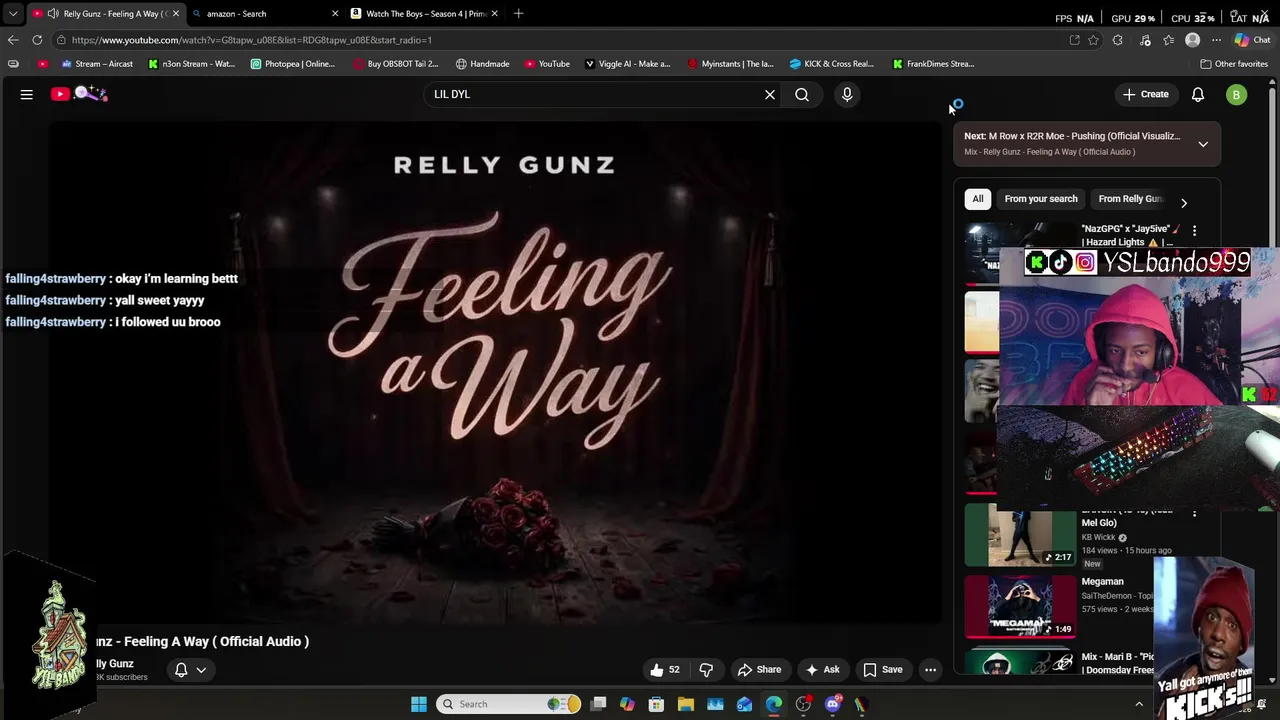Open options for NazGPG x JaySive video
The height and width of the screenshot is (720, 1280).
(1194, 231)
